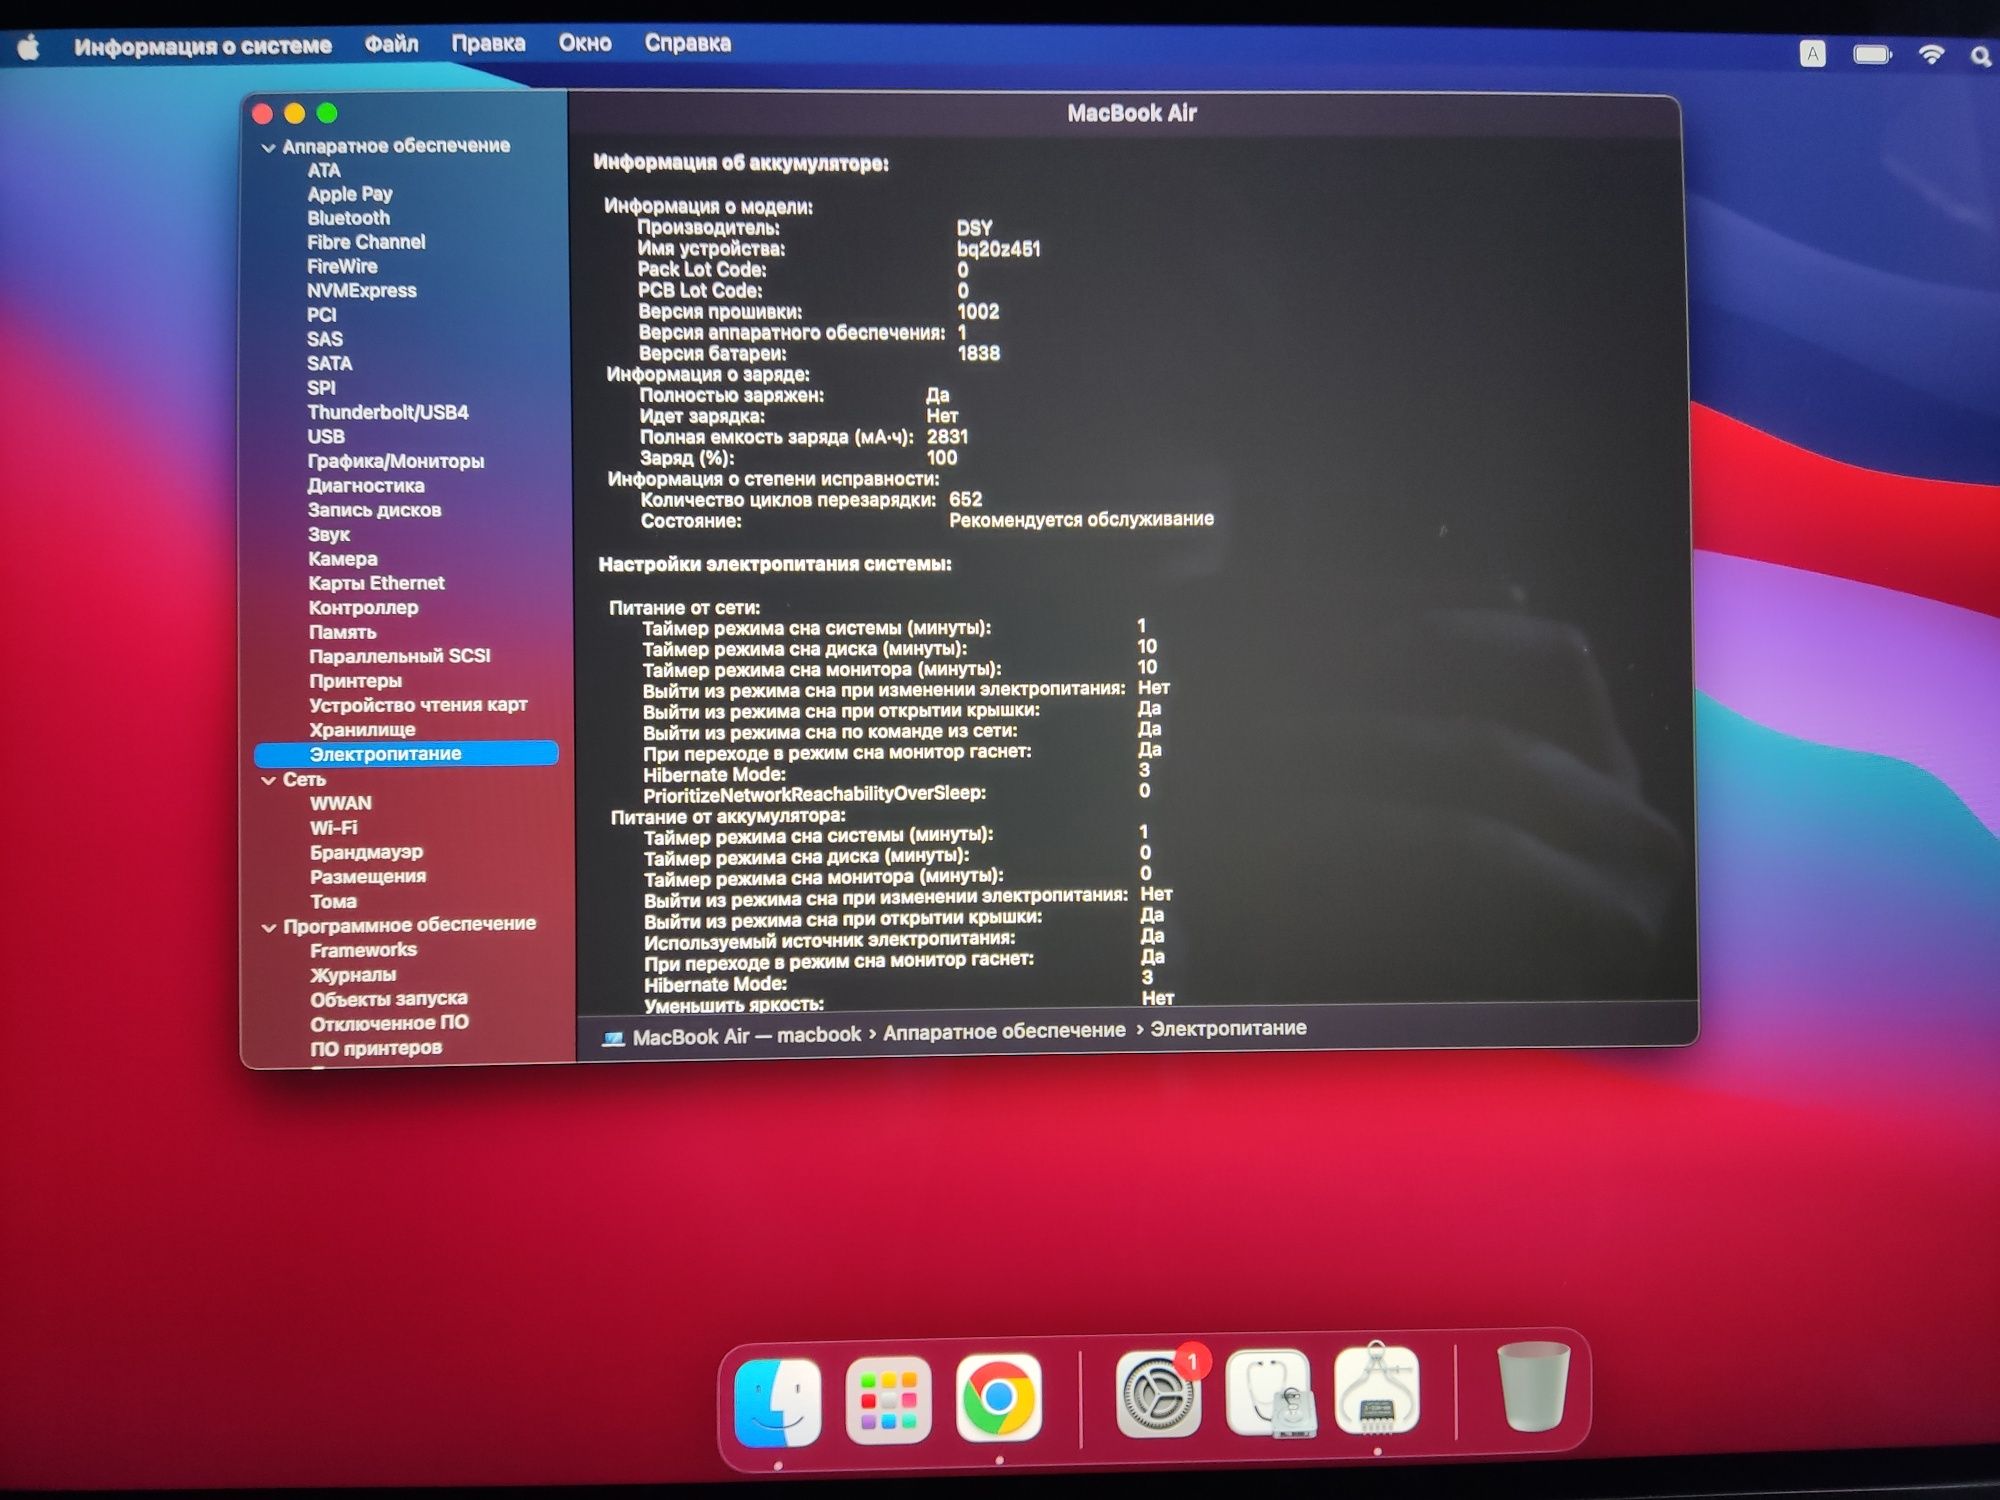This screenshot has width=2000, height=1500.
Task: Select Контроллер in the sidebar
Action: [364, 608]
